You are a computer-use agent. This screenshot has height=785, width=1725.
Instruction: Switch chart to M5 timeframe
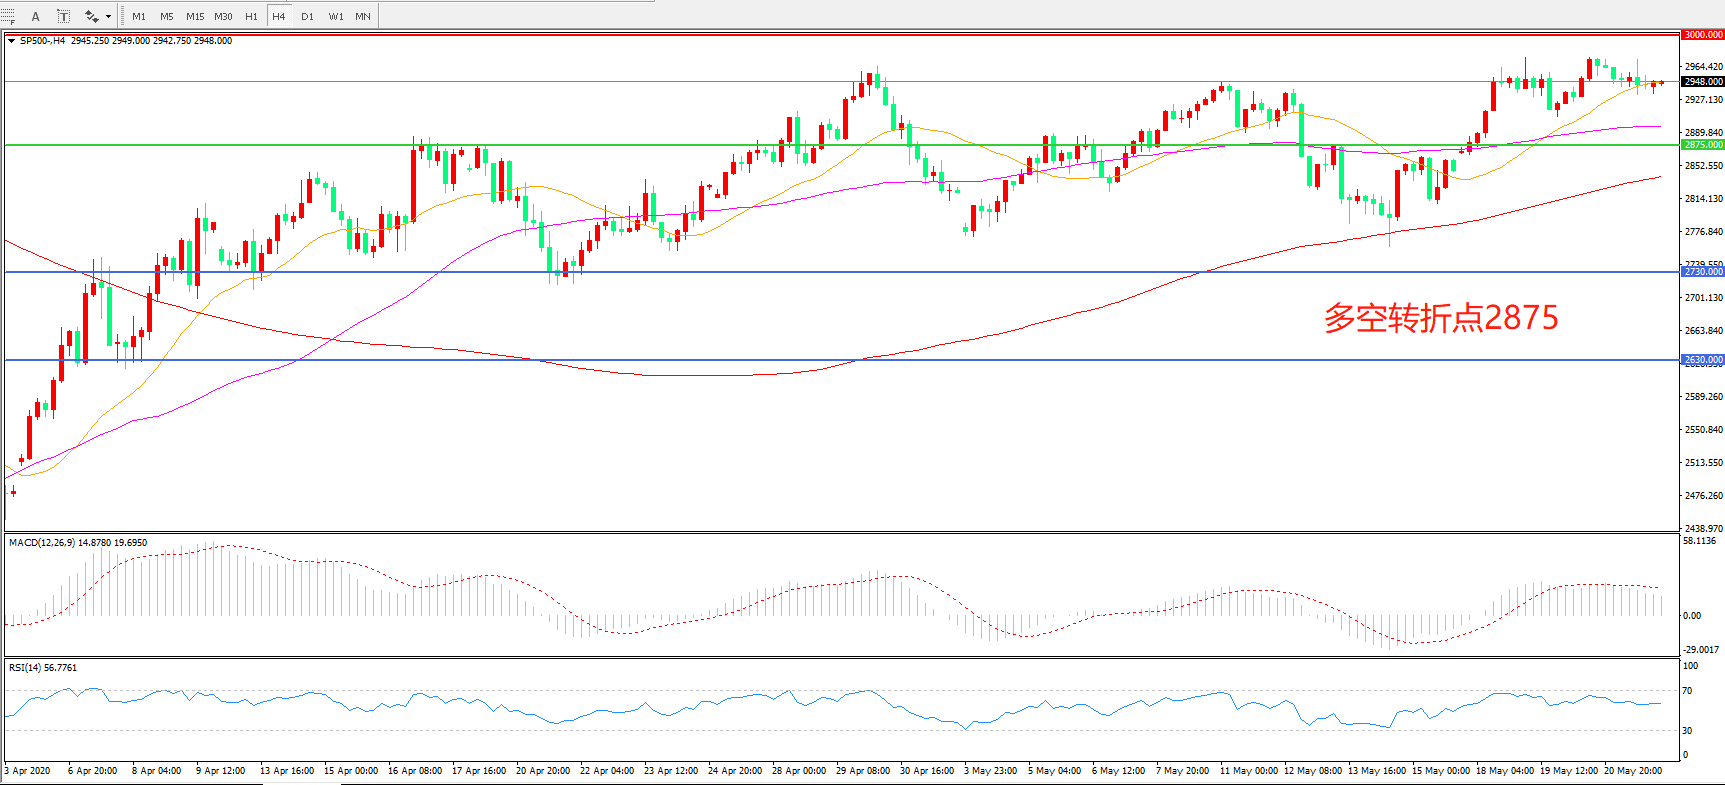pyautogui.click(x=166, y=16)
